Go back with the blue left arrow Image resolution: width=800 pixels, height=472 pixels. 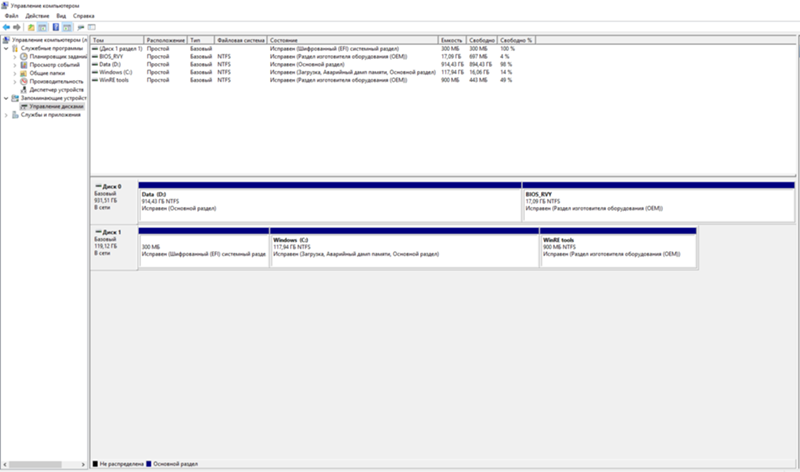point(6,27)
